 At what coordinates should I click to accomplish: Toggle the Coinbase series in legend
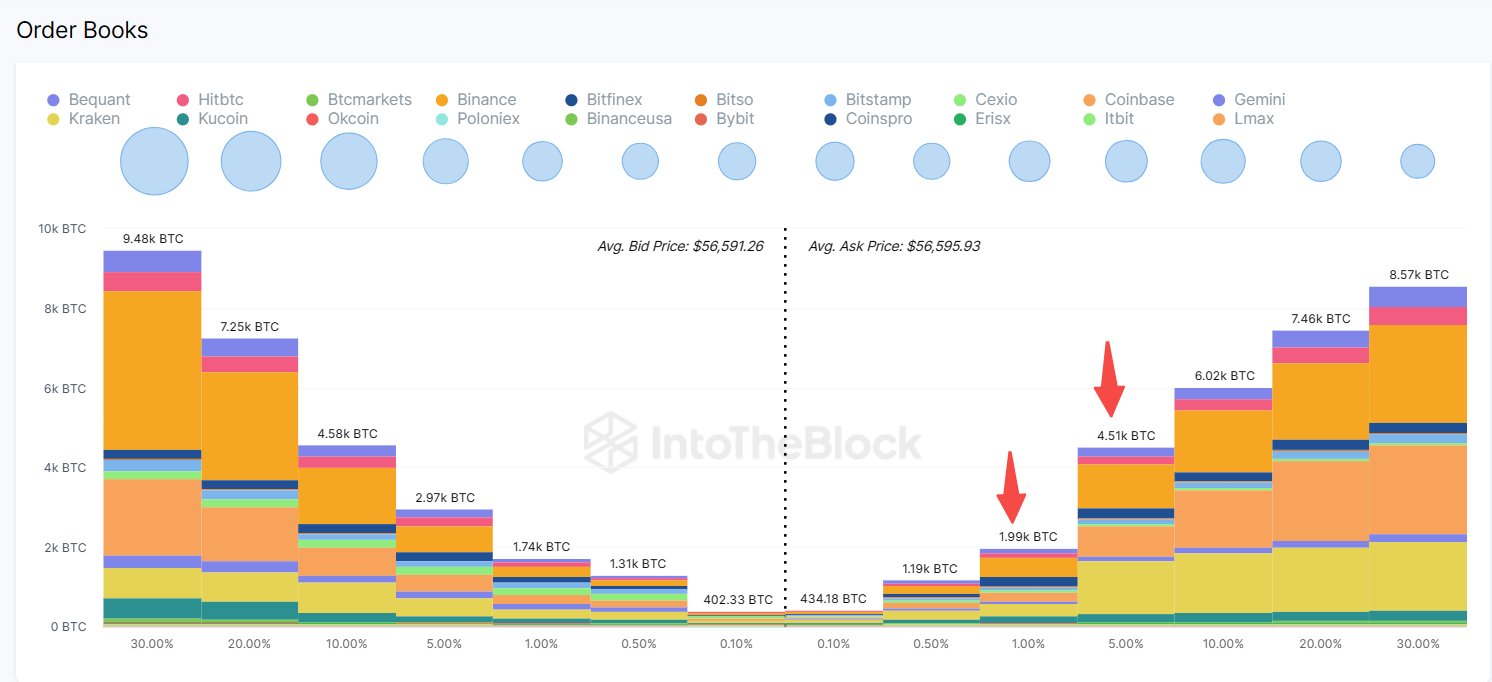[x=1139, y=100]
